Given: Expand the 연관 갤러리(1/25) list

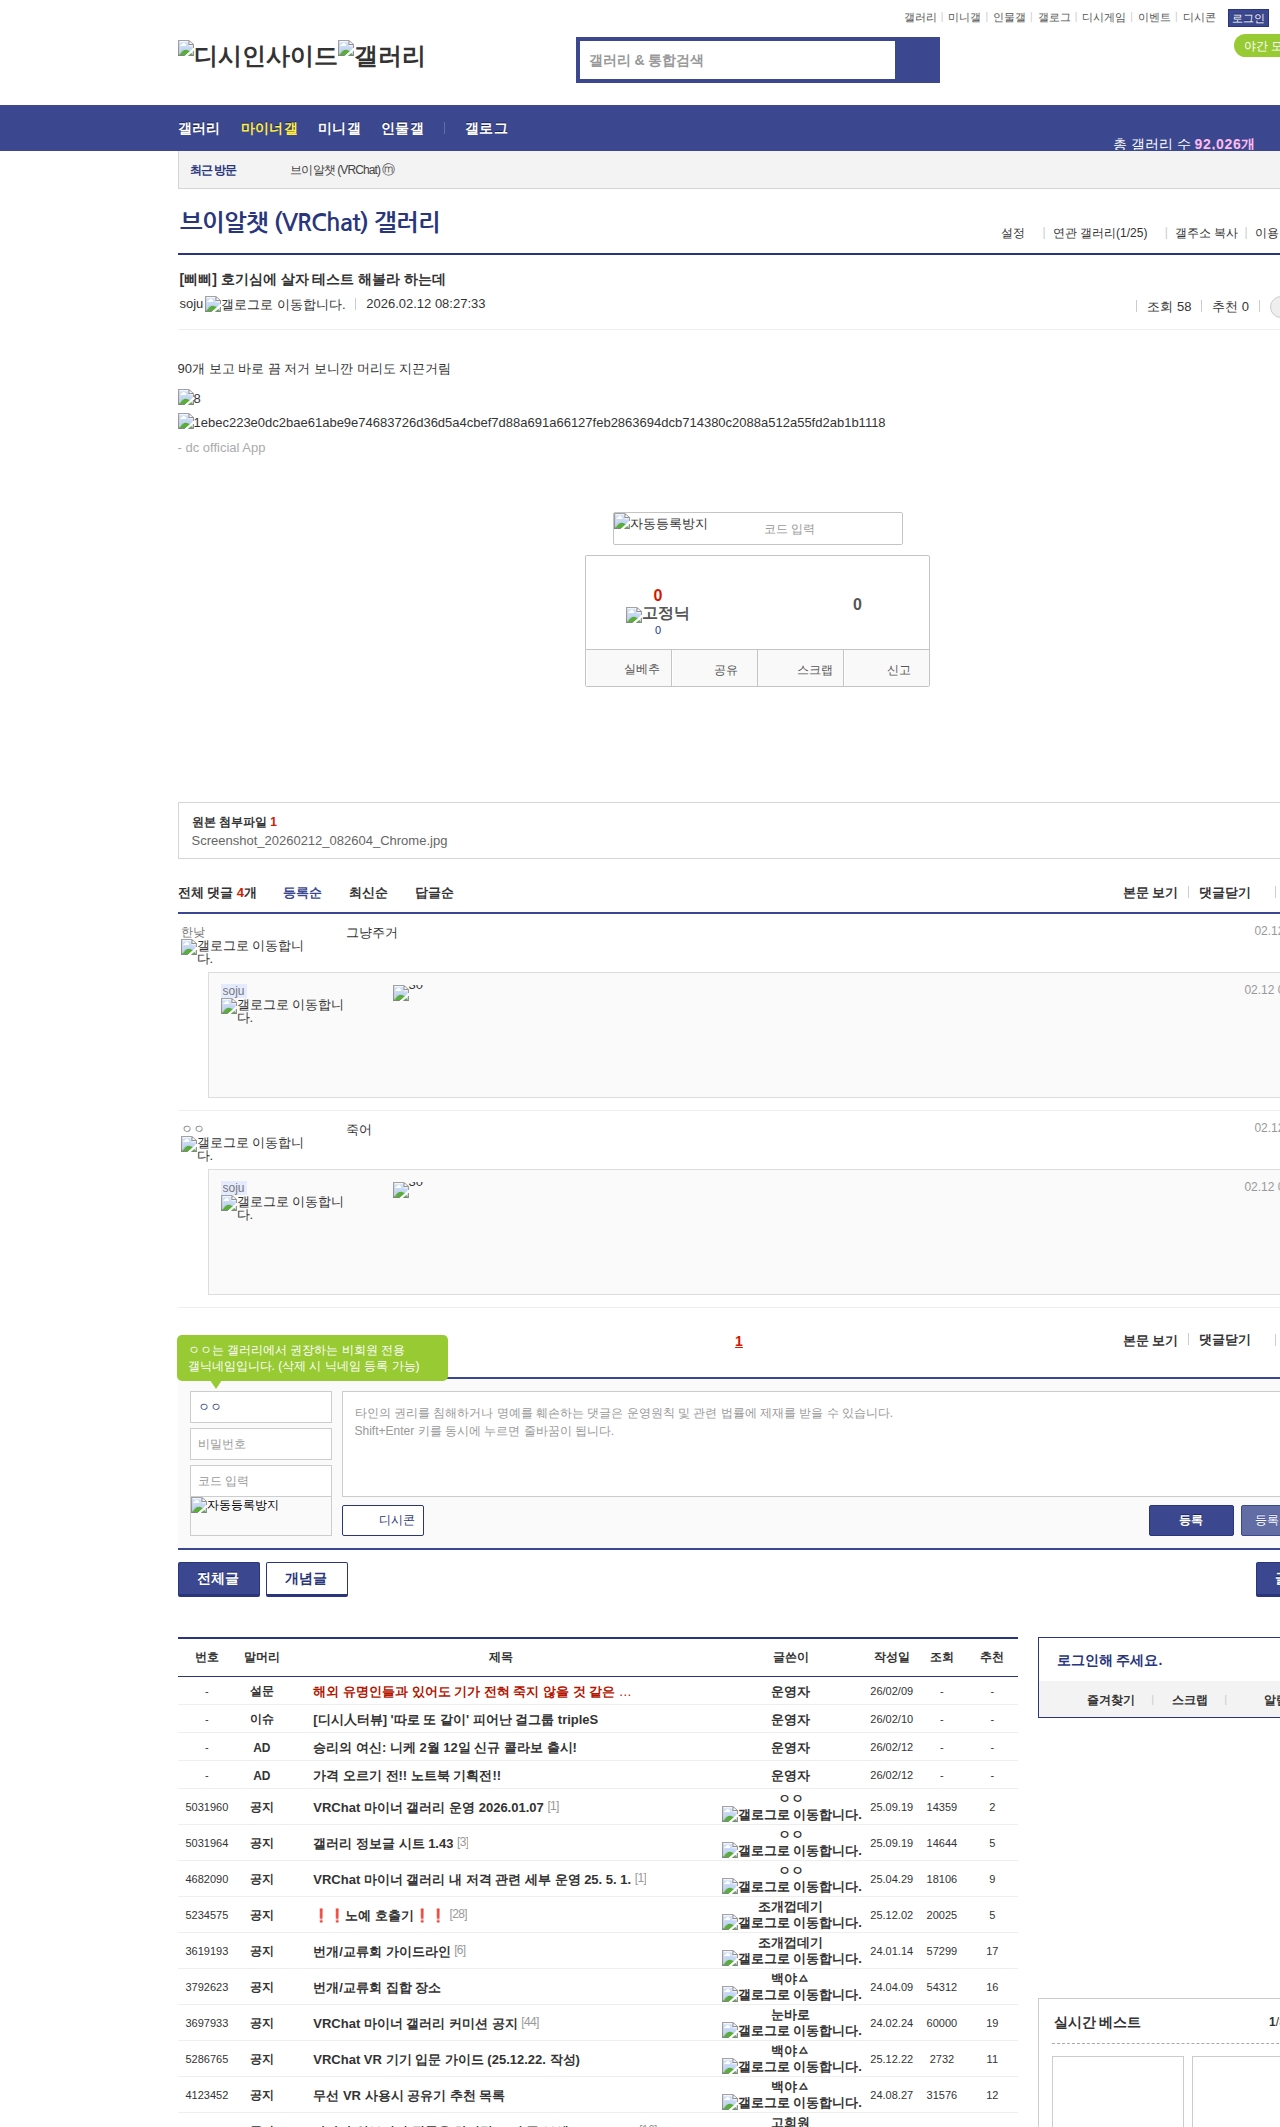Looking at the screenshot, I should pyautogui.click(x=1099, y=233).
